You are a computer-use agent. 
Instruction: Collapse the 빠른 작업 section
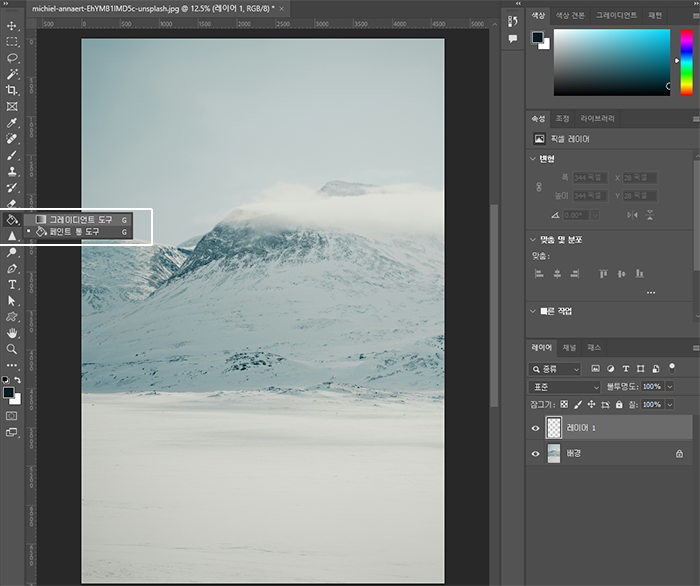pos(533,311)
